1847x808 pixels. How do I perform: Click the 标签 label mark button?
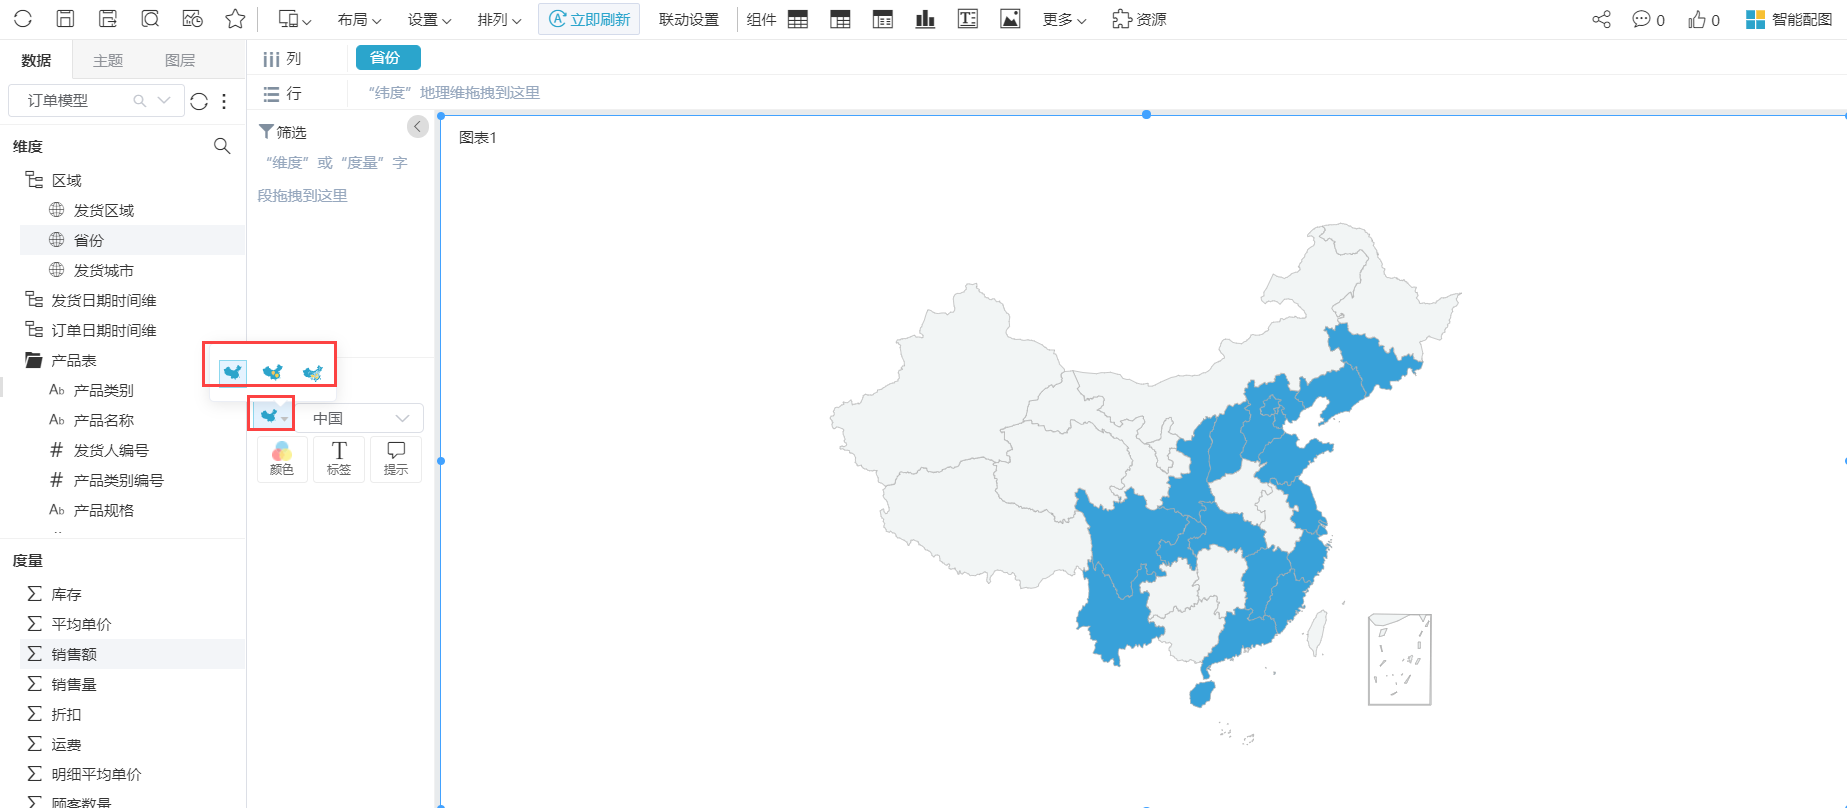339,459
